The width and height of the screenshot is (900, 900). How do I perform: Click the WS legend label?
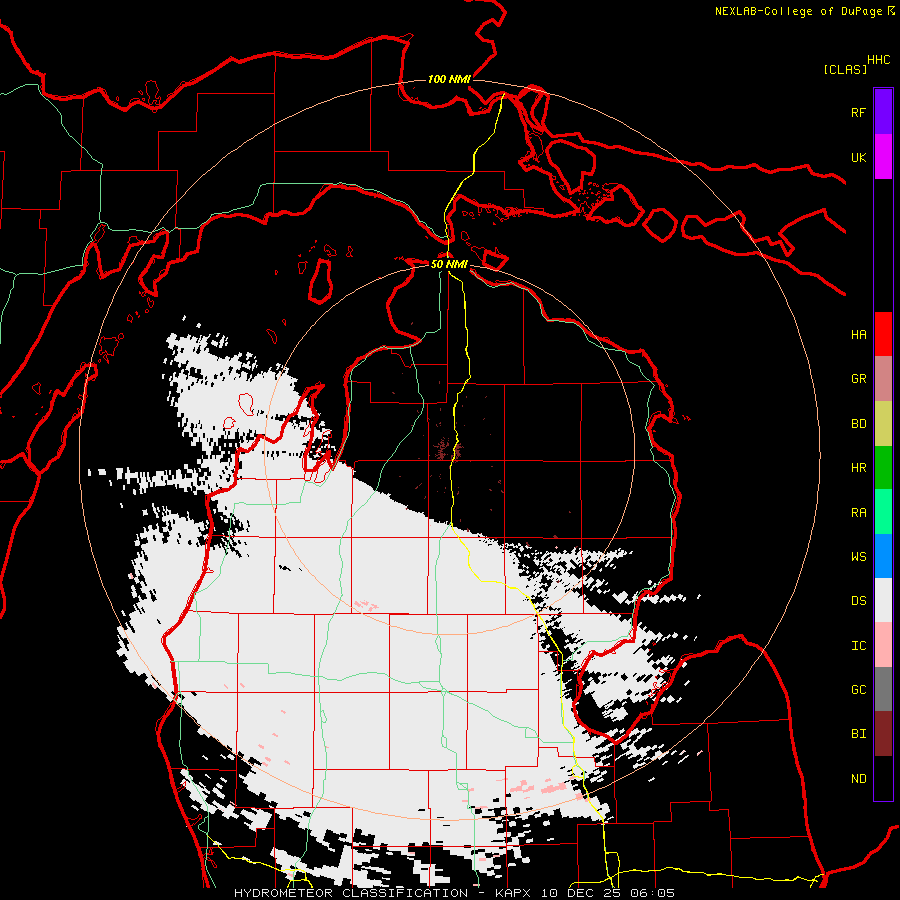click(858, 557)
